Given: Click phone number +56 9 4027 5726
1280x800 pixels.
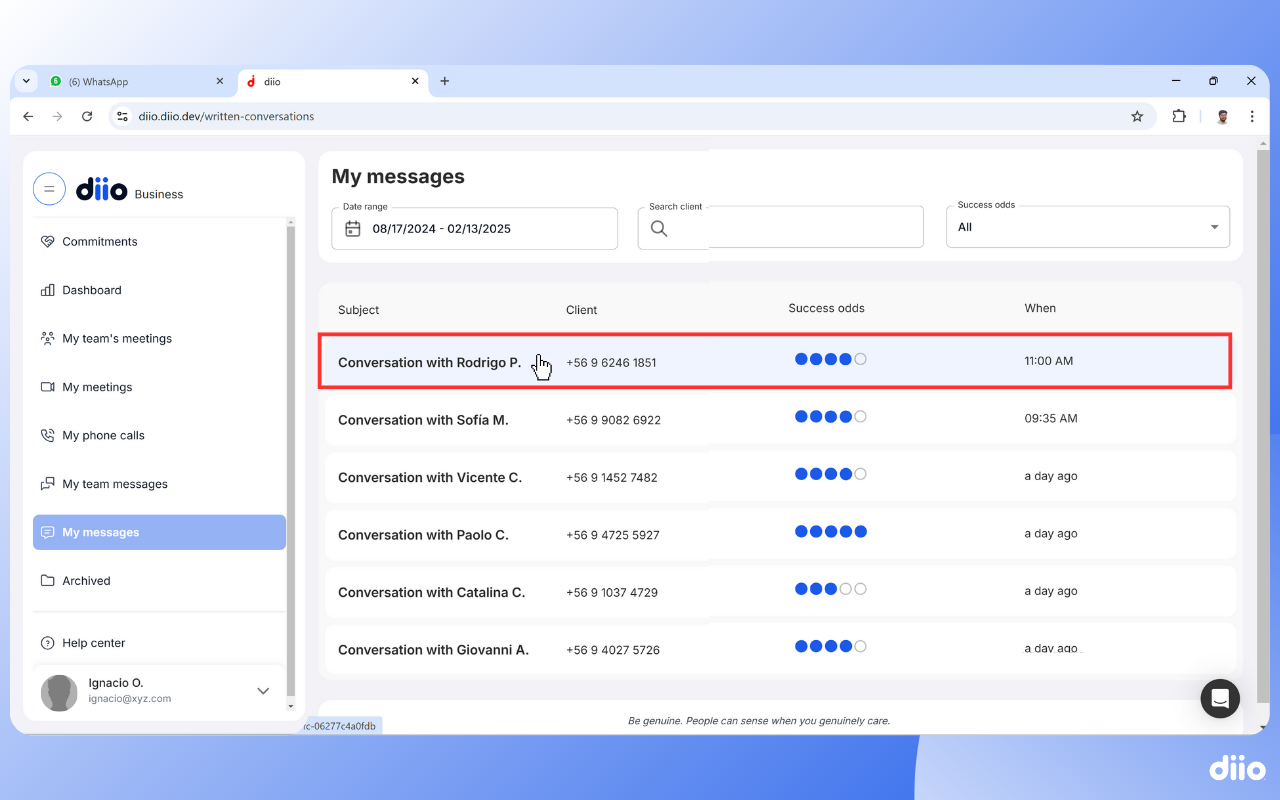Looking at the screenshot, I should coord(613,650).
